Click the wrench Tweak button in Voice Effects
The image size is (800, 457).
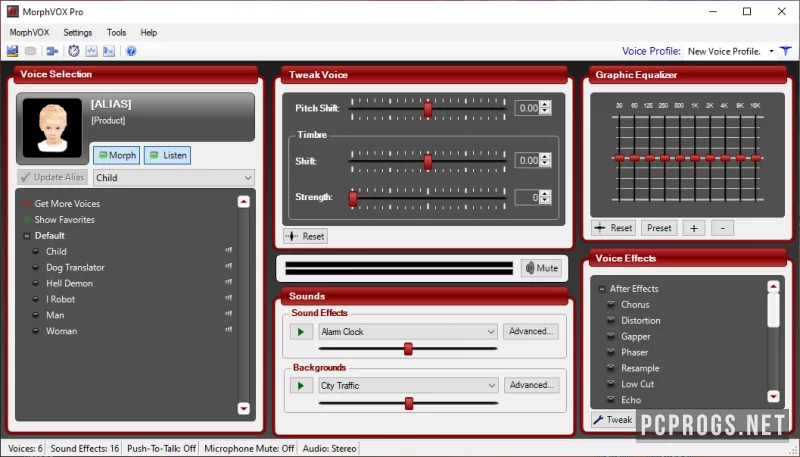[x=613, y=420]
